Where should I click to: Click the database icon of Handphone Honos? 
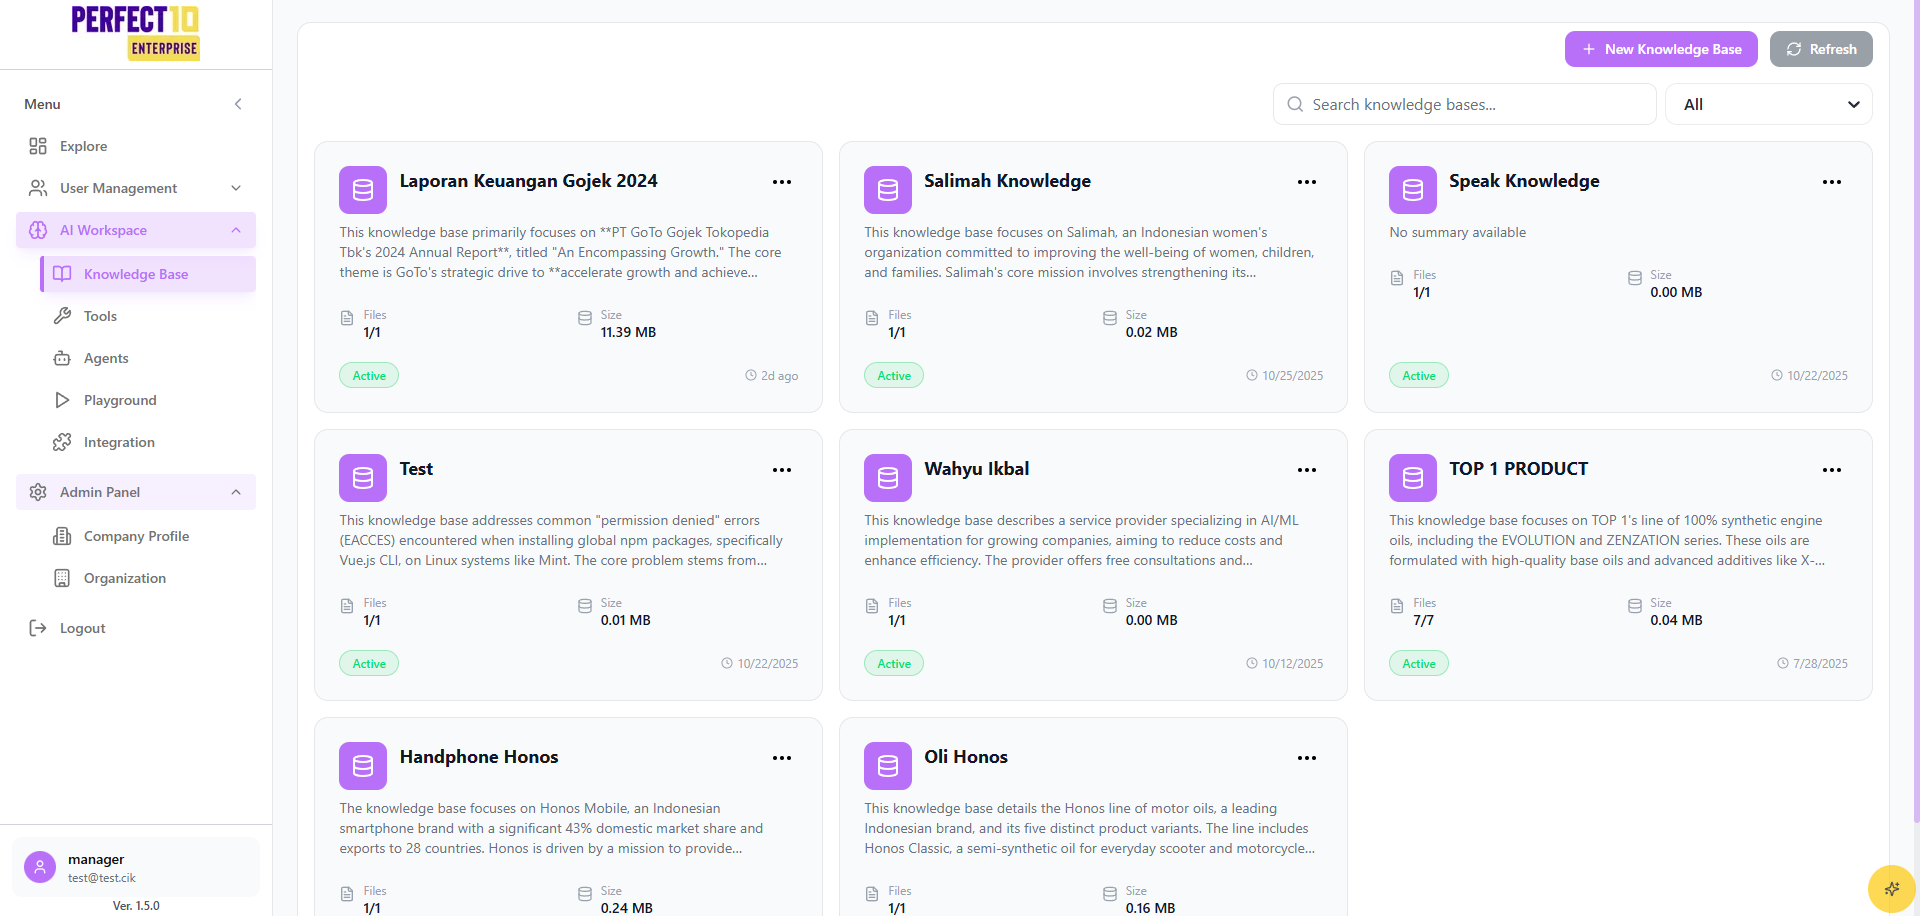[x=363, y=766]
